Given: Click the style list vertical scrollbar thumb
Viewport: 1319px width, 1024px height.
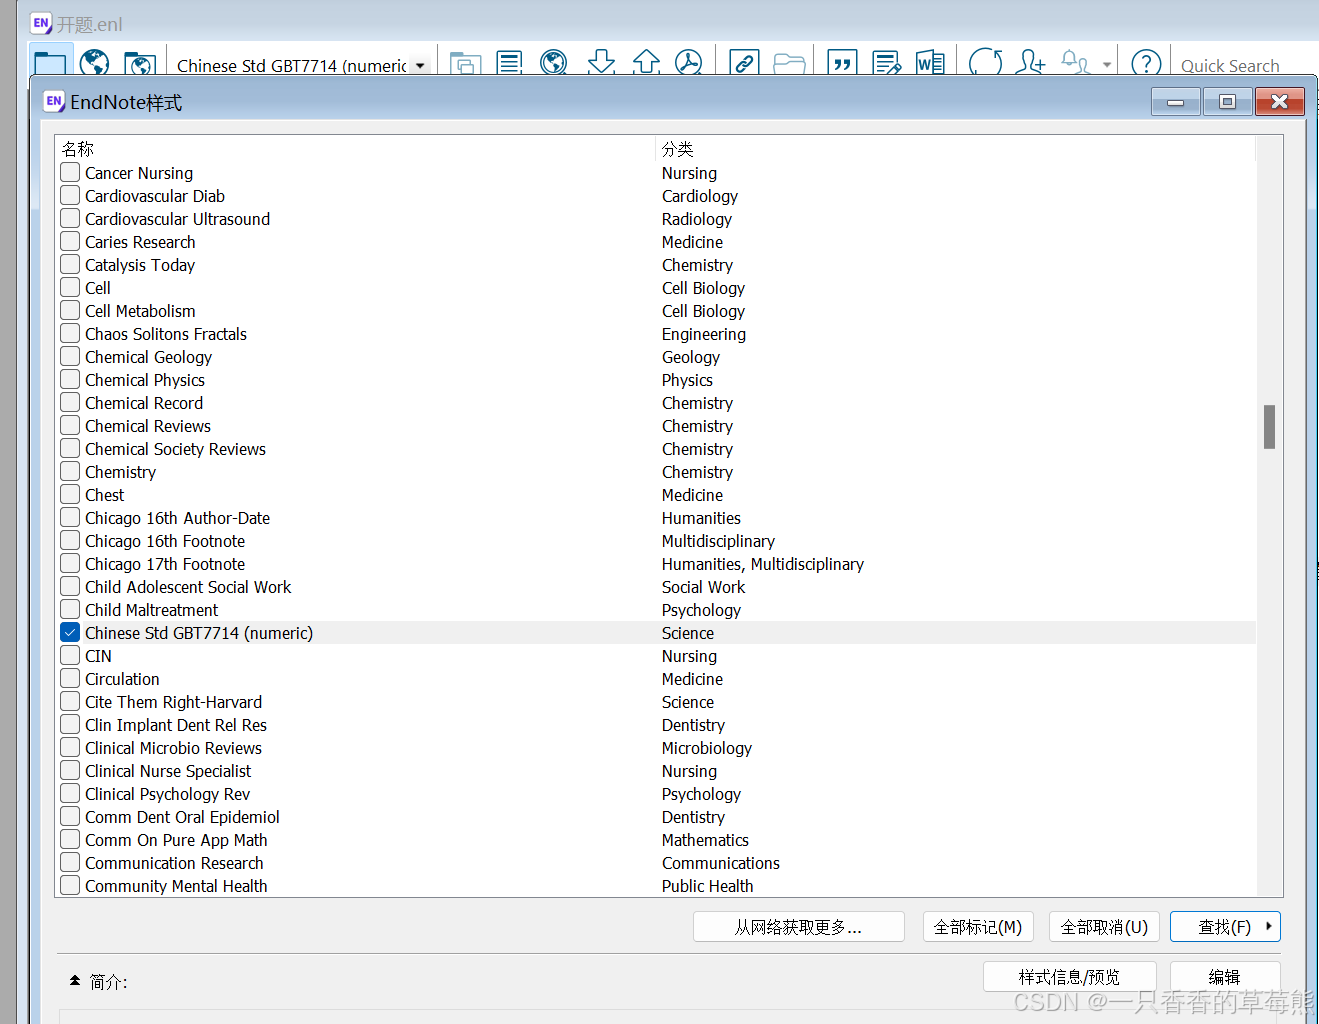Looking at the screenshot, I should click(x=1269, y=427).
